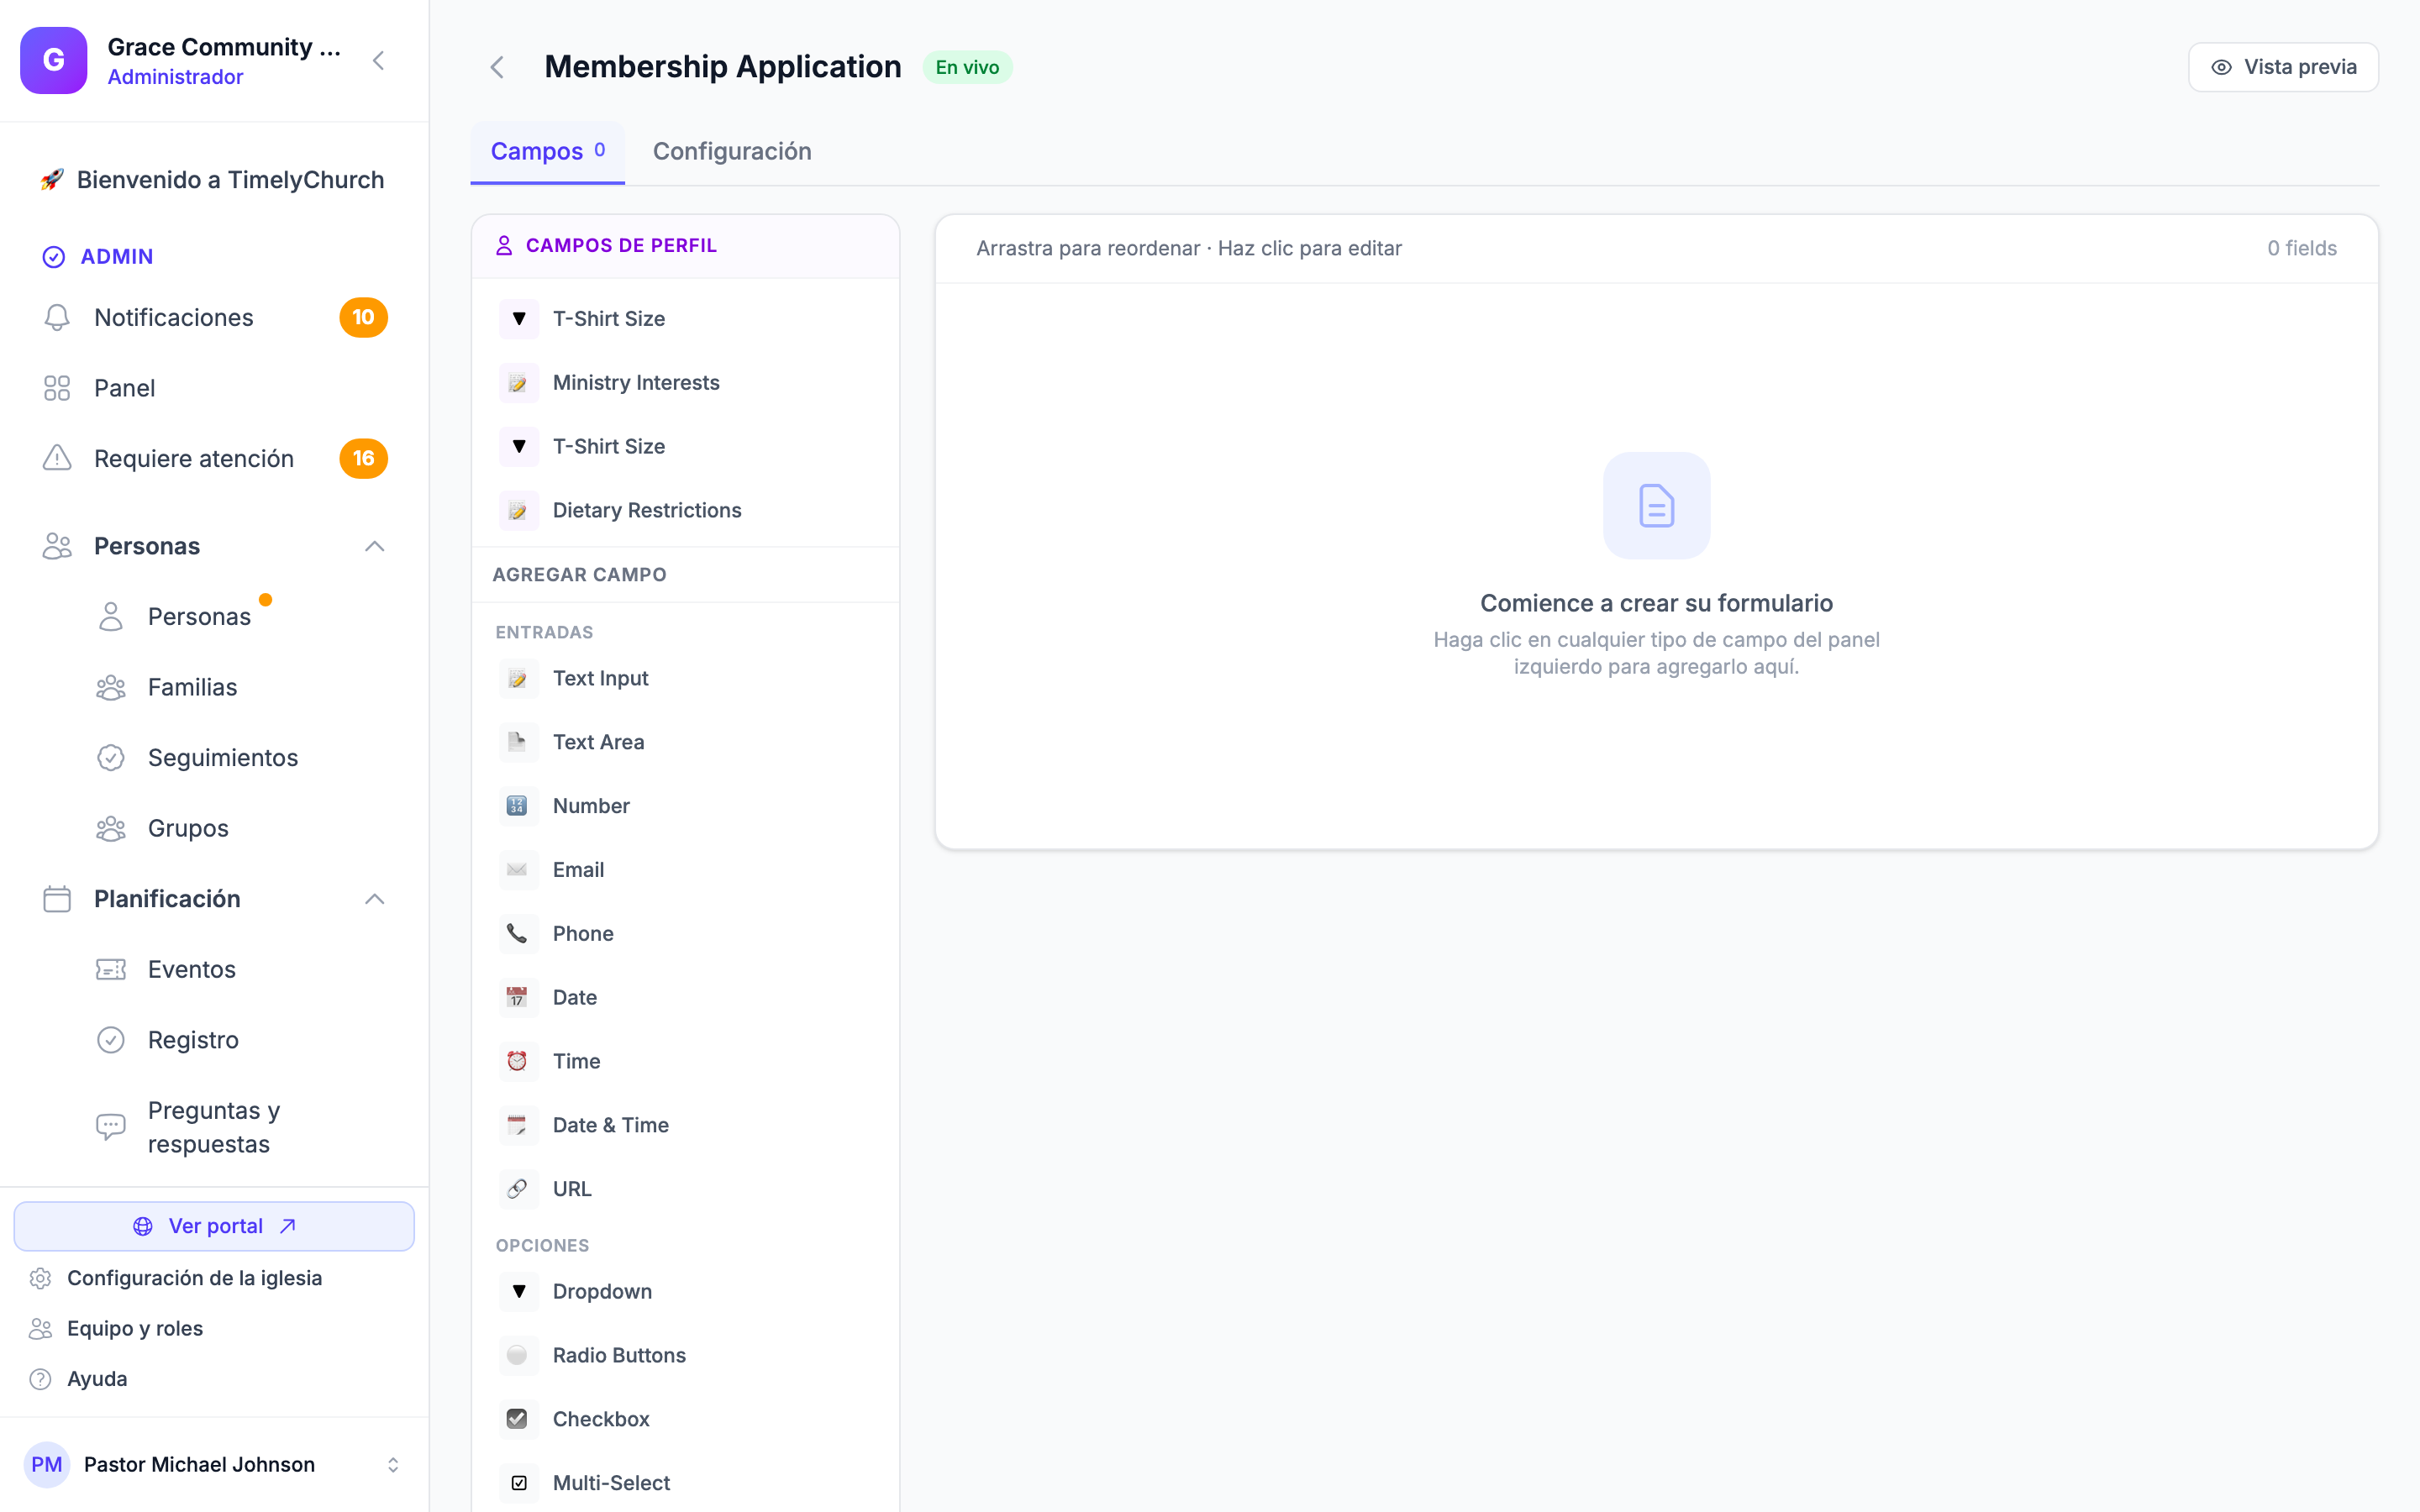Add a Multi-Select field type
This screenshot has height=1512, width=2420.
[x=685, y=1483]
